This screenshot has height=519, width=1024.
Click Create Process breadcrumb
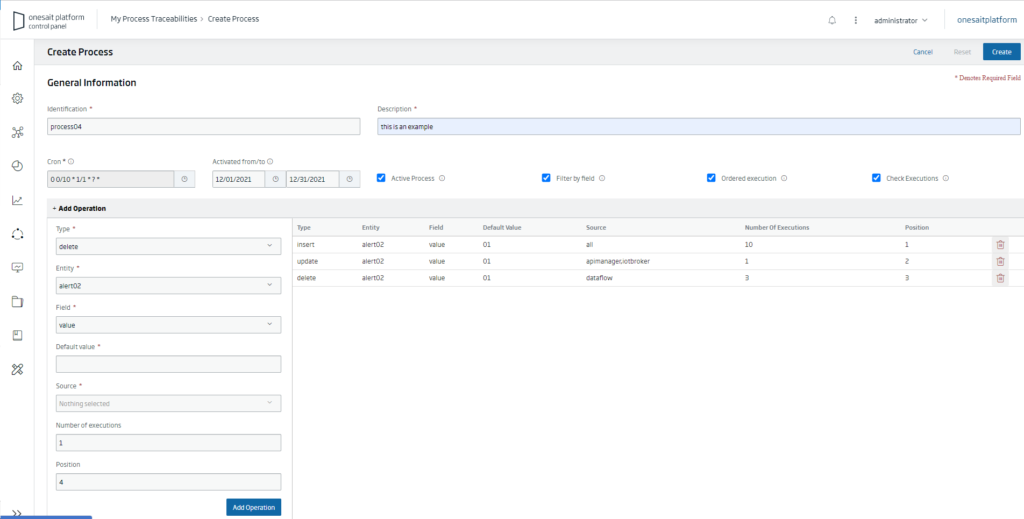click(x=233, y=19)
